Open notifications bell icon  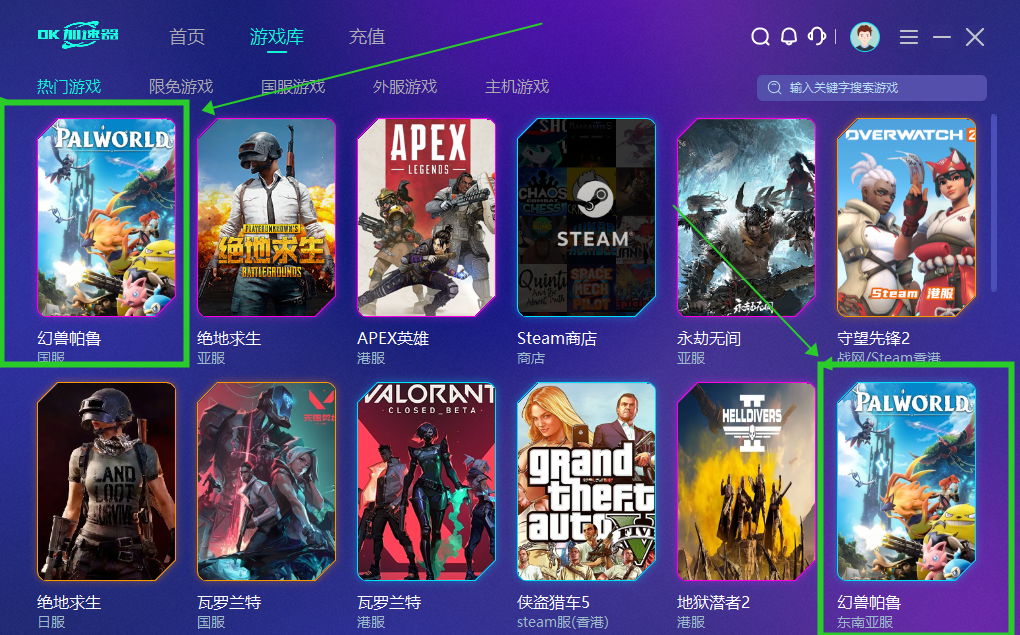click(x=788, y=36)
